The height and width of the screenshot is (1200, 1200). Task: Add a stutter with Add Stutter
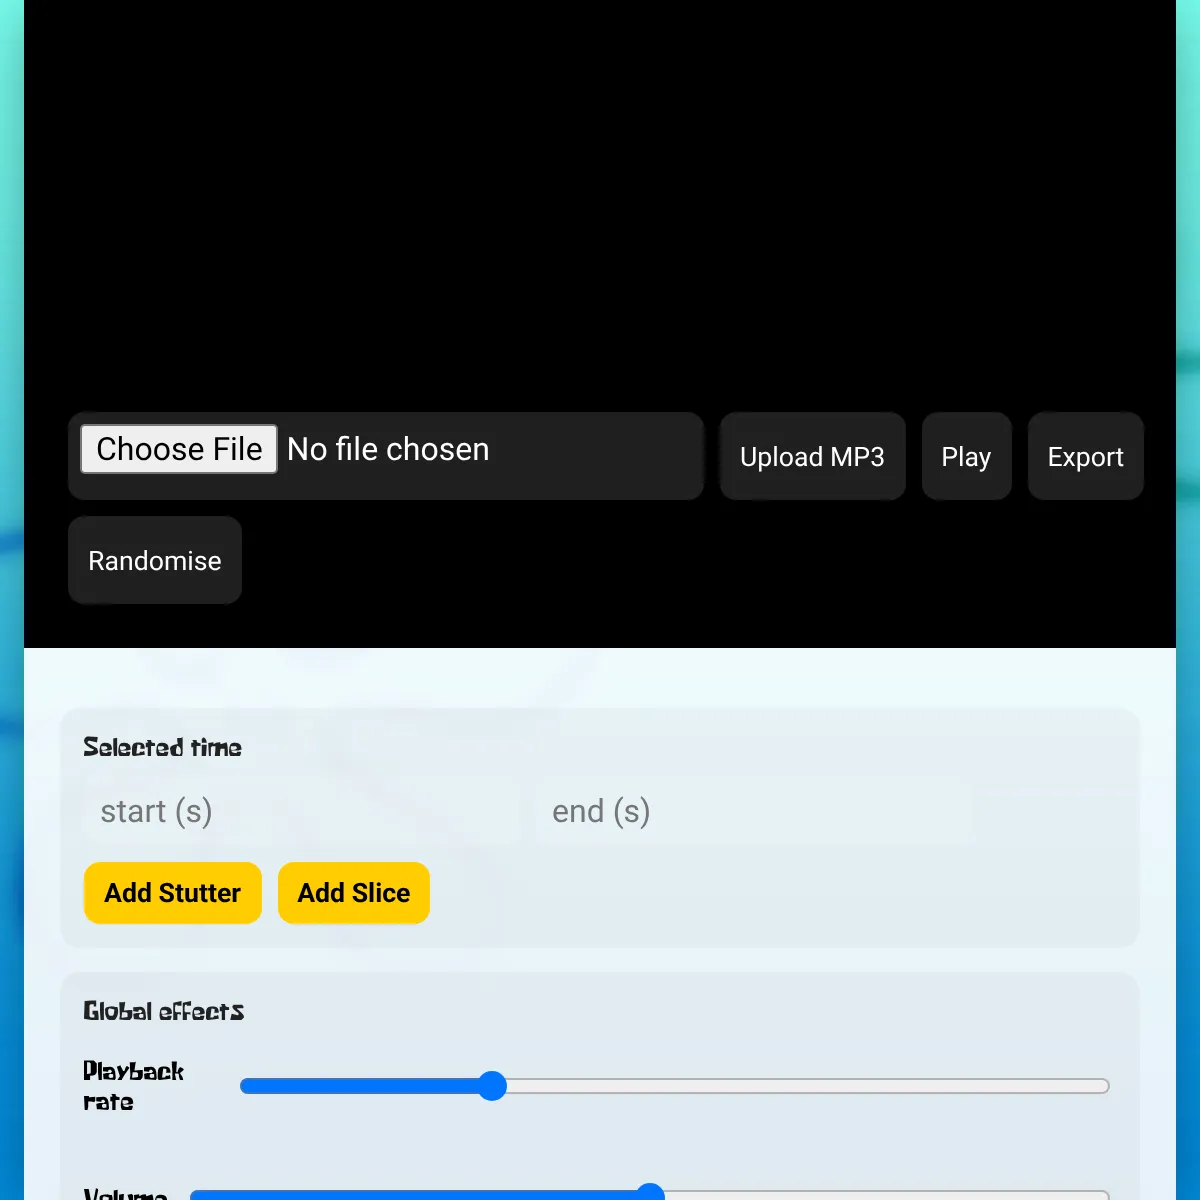(173, 893)
